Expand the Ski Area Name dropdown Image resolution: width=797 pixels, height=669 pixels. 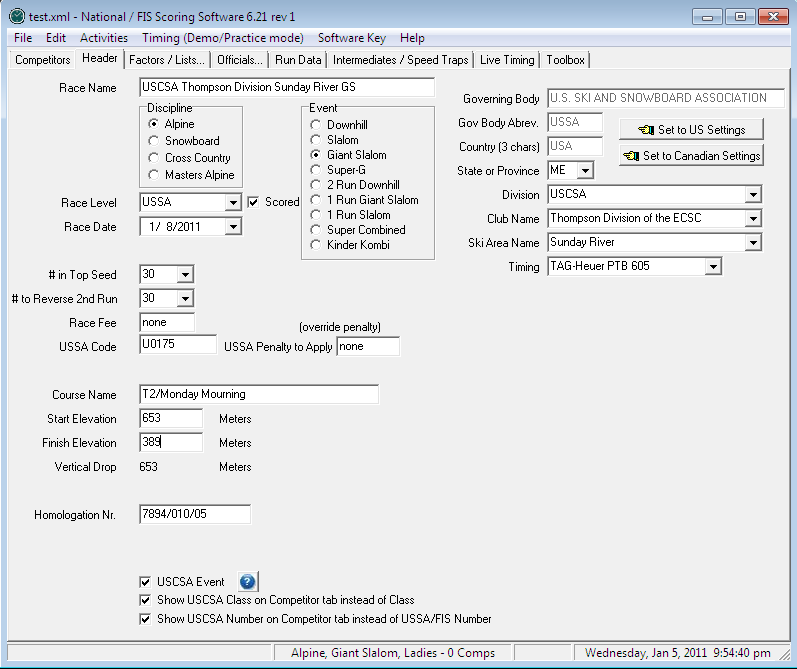pyautogui.click(x=752, y=243)
